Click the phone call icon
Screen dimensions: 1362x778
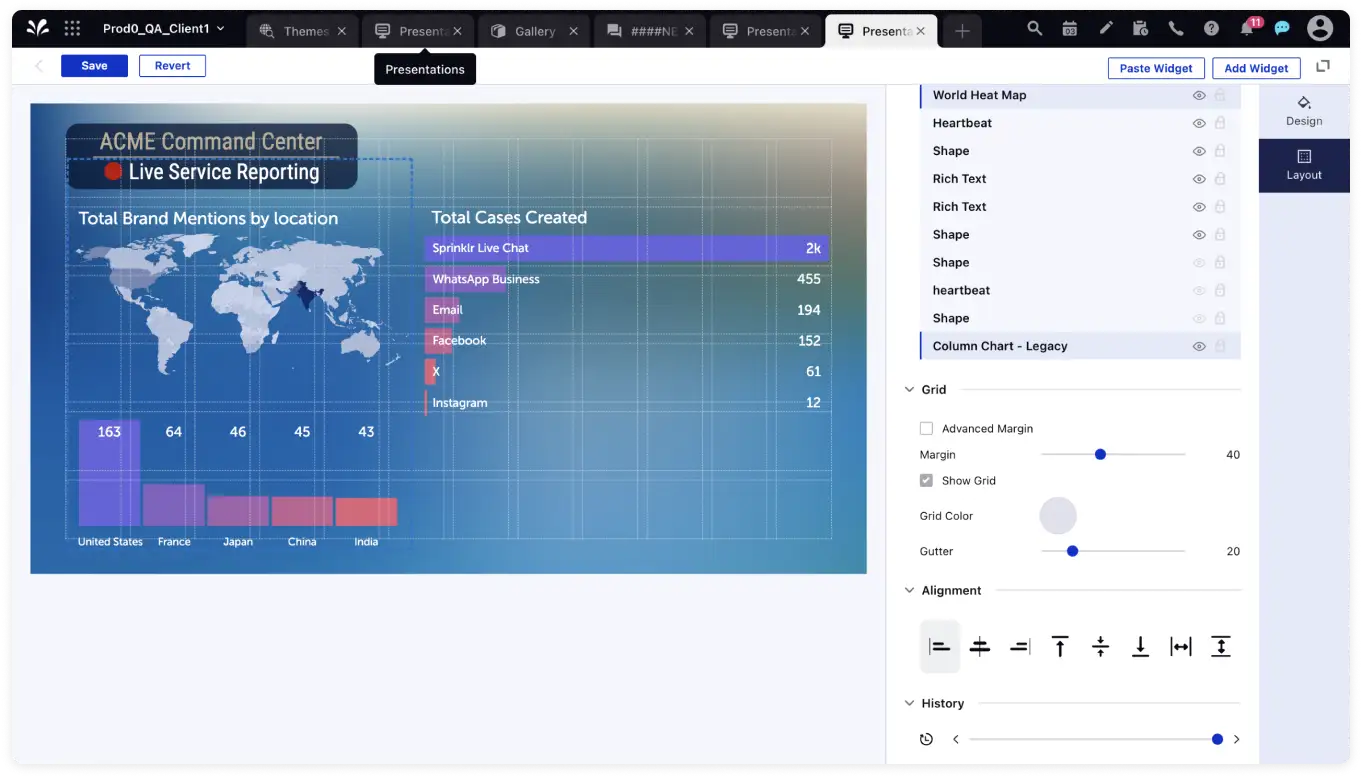1176,29
